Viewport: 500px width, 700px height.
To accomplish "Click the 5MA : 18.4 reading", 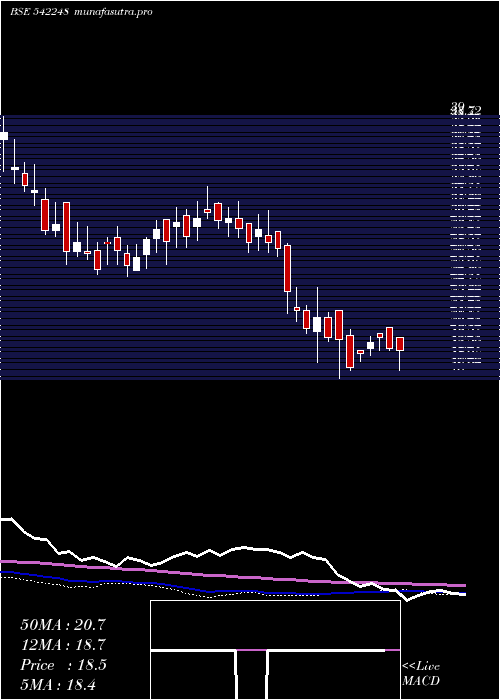I will (x=58, y=684).
